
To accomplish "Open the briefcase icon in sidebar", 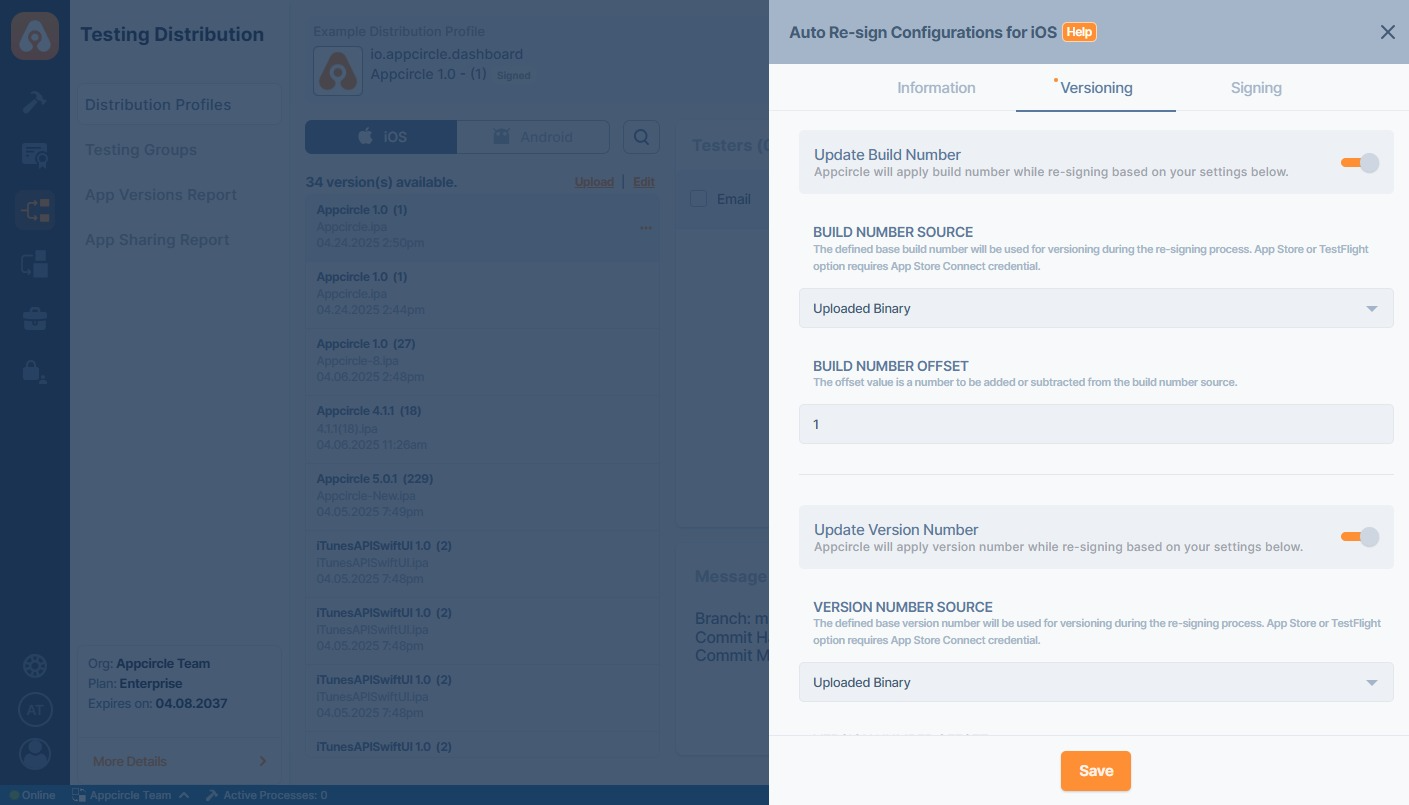I will click(x=35, y=319).
